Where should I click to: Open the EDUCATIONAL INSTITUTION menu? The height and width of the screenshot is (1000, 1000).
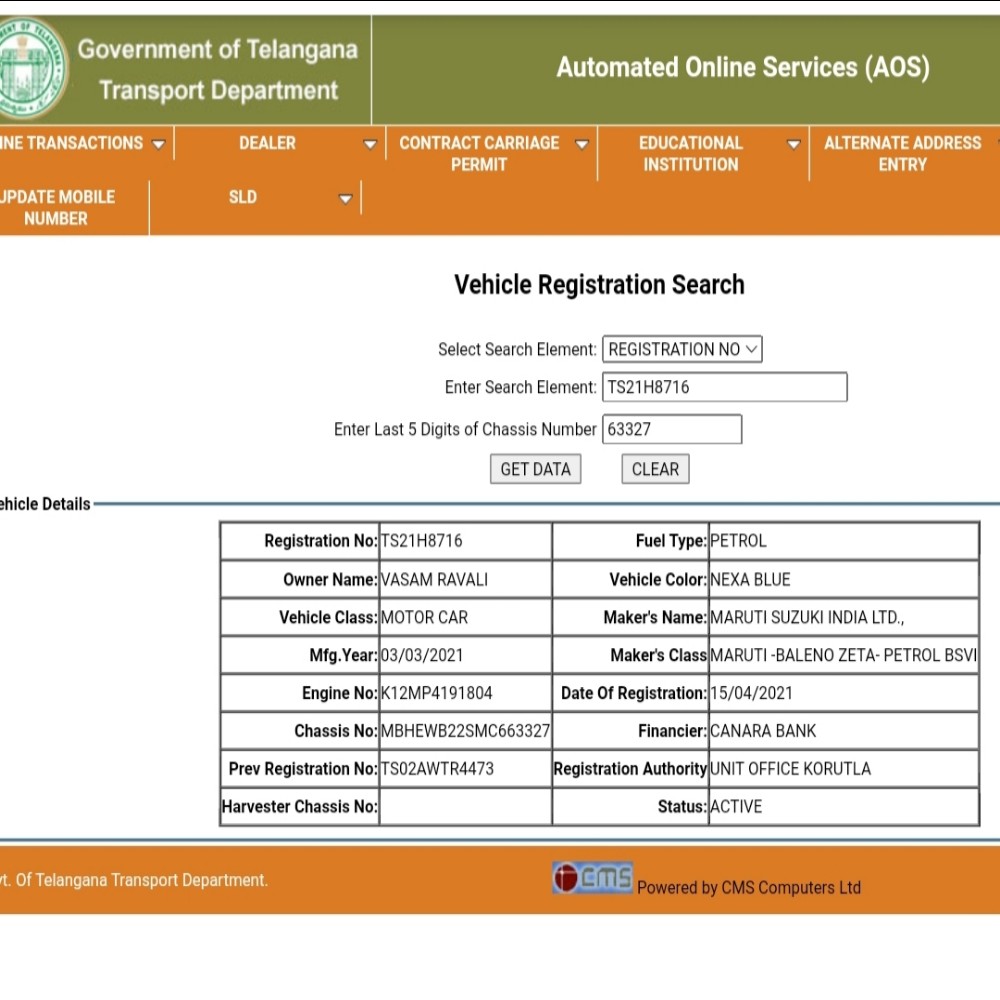pos(691,154)
